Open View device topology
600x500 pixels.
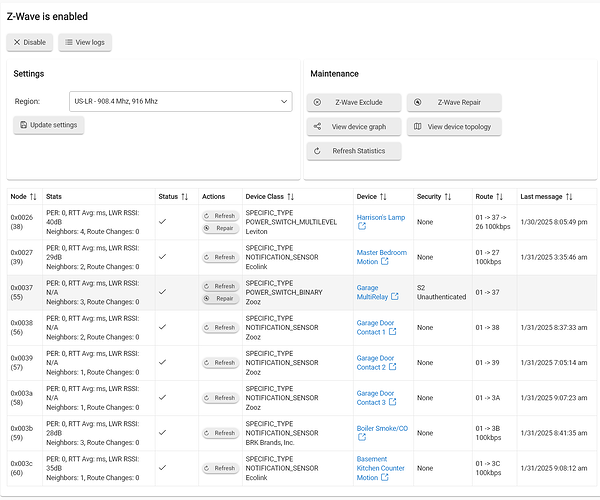pos(454,127)
